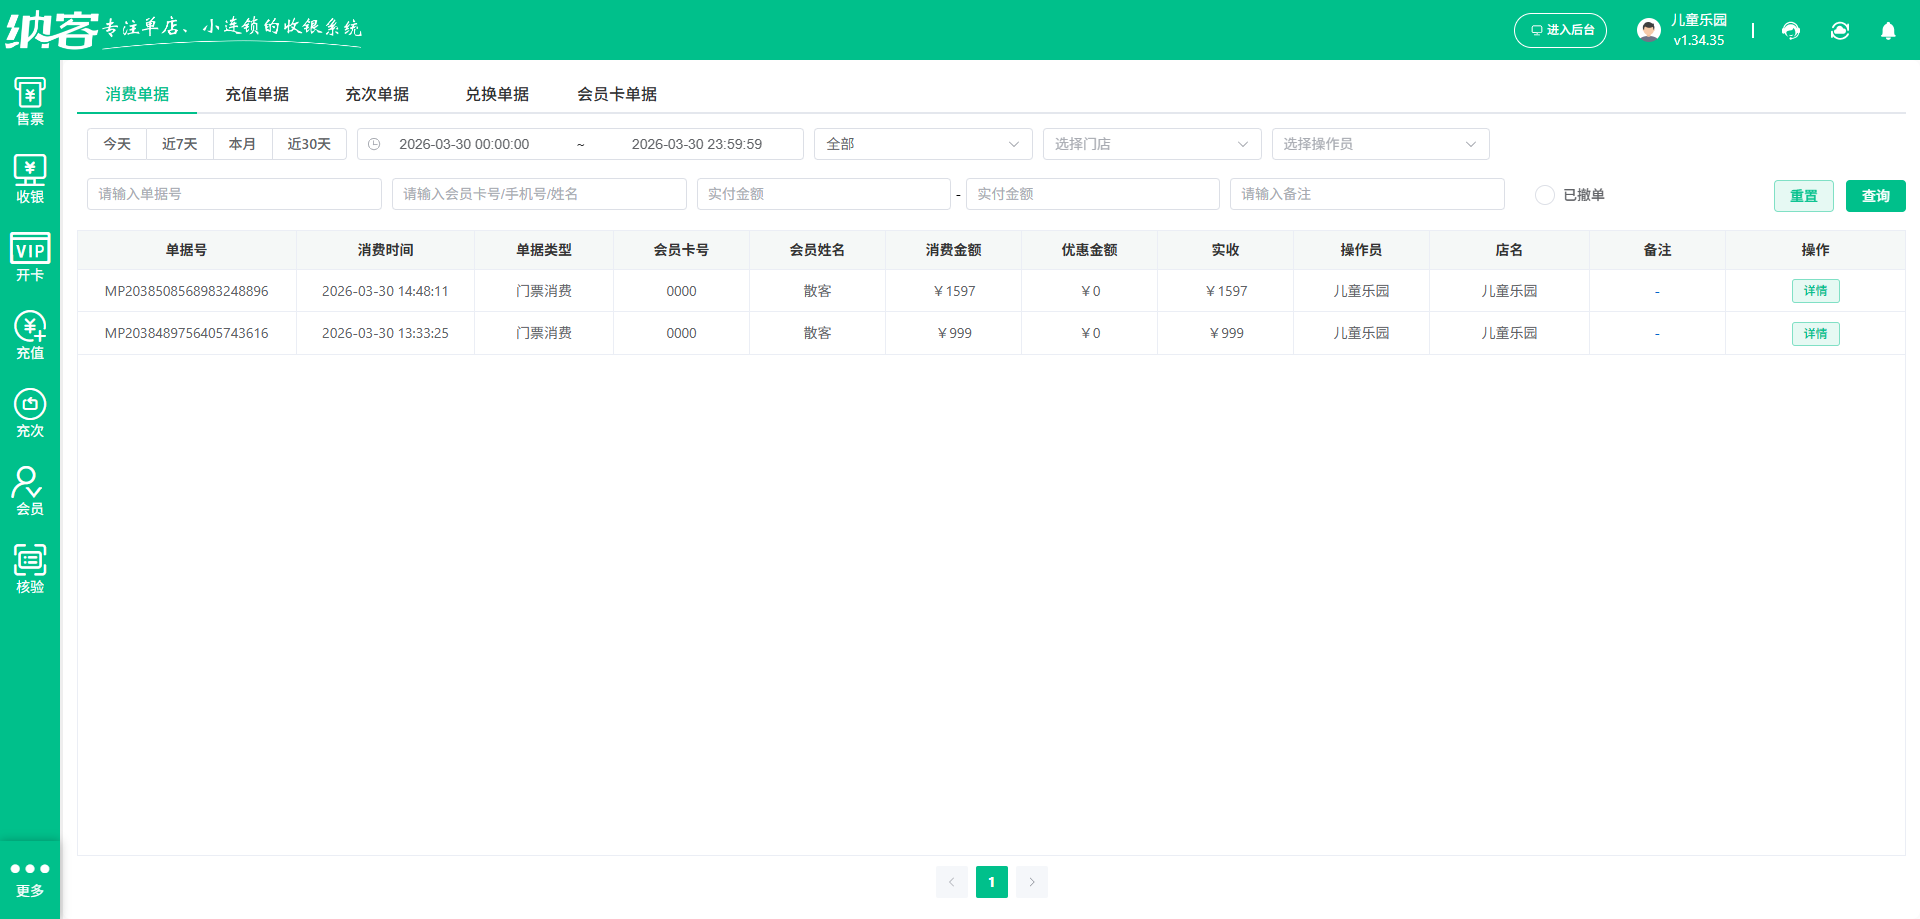Click the VIP 开卡 card-opening icon
This screenshot has width=1920, height=919.
tap(30, 254)
